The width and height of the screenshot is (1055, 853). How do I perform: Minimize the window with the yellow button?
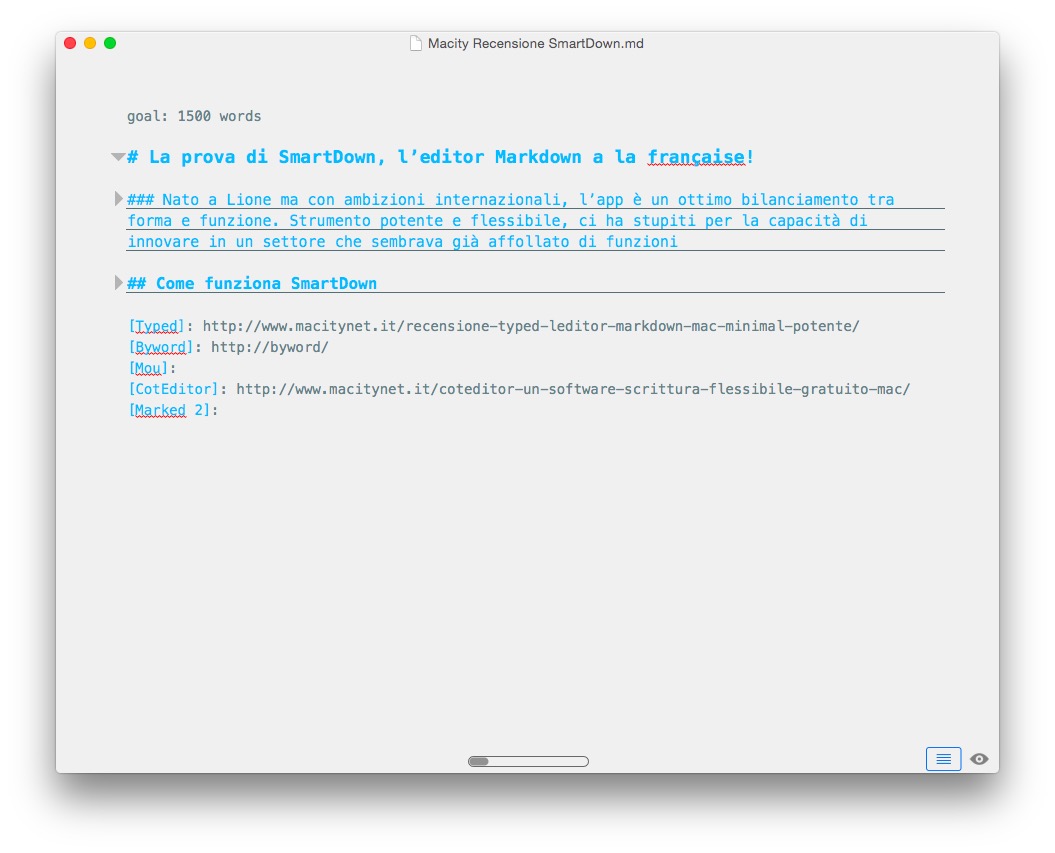(90, 43)
